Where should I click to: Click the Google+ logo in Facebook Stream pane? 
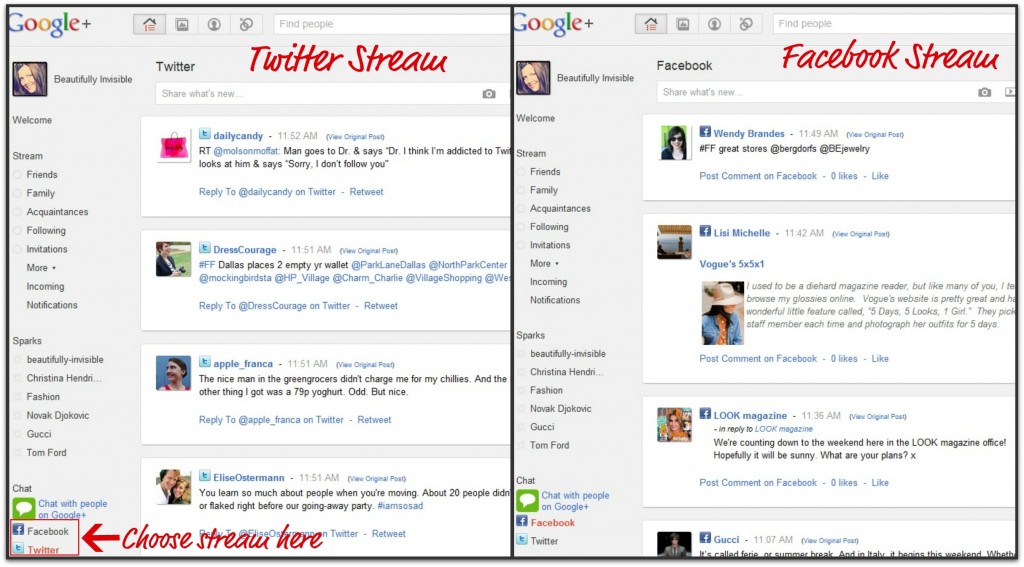(554, 24)
